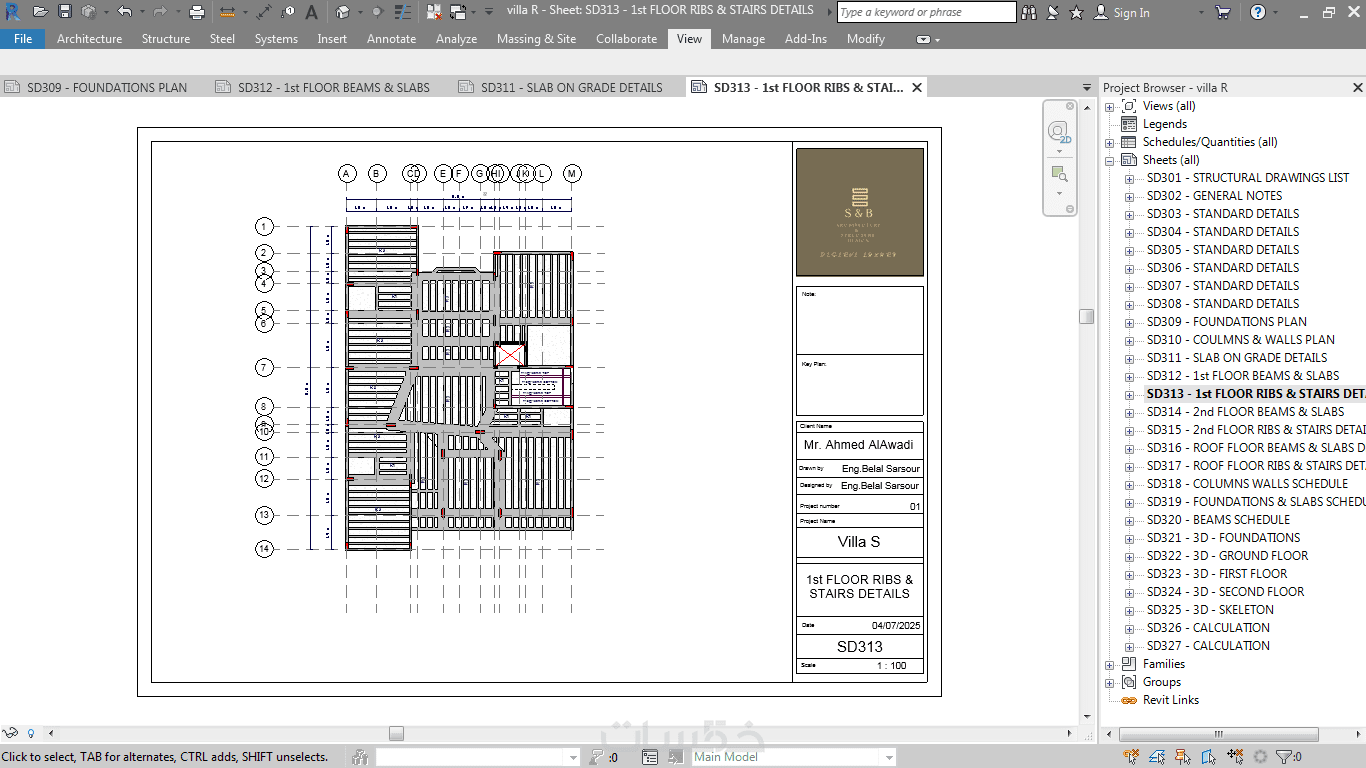Expand the Groups node
Image resolution: width=1366 pixels, height=768 pixels.
click(1109, 682)
